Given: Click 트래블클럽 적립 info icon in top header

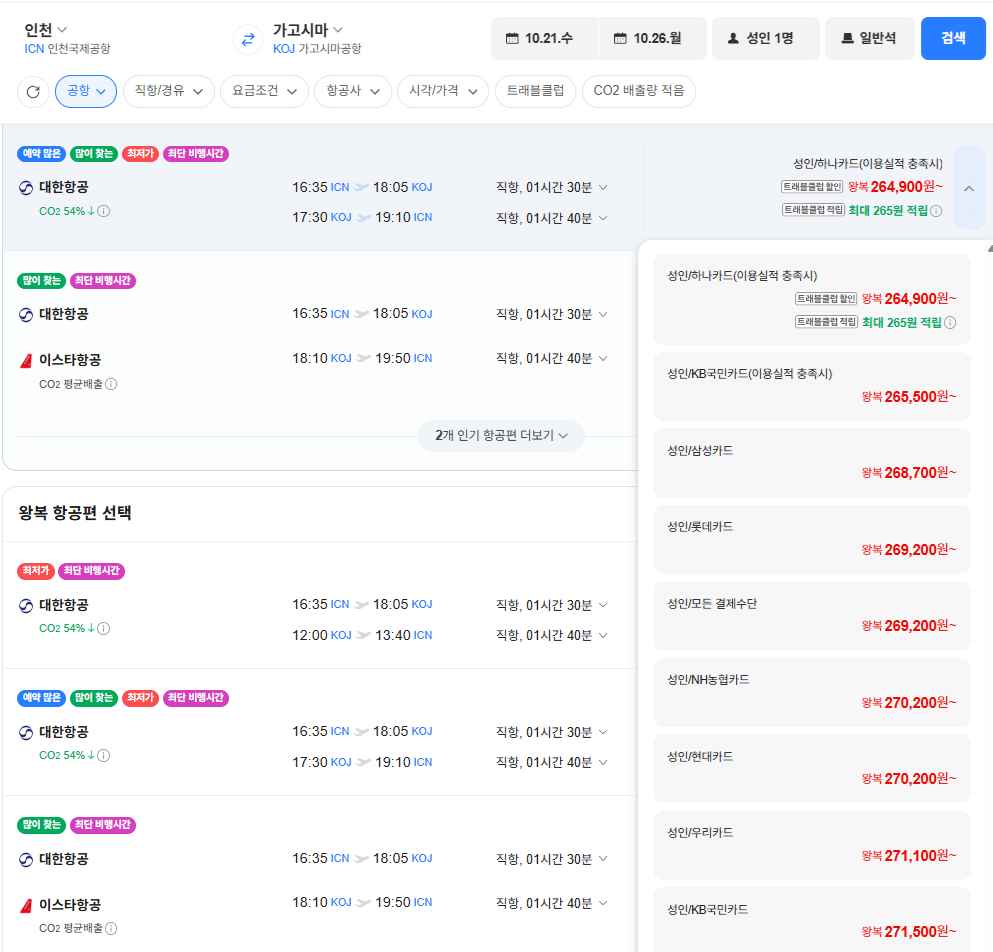Looking at the screenshot, I should point(936,211).
